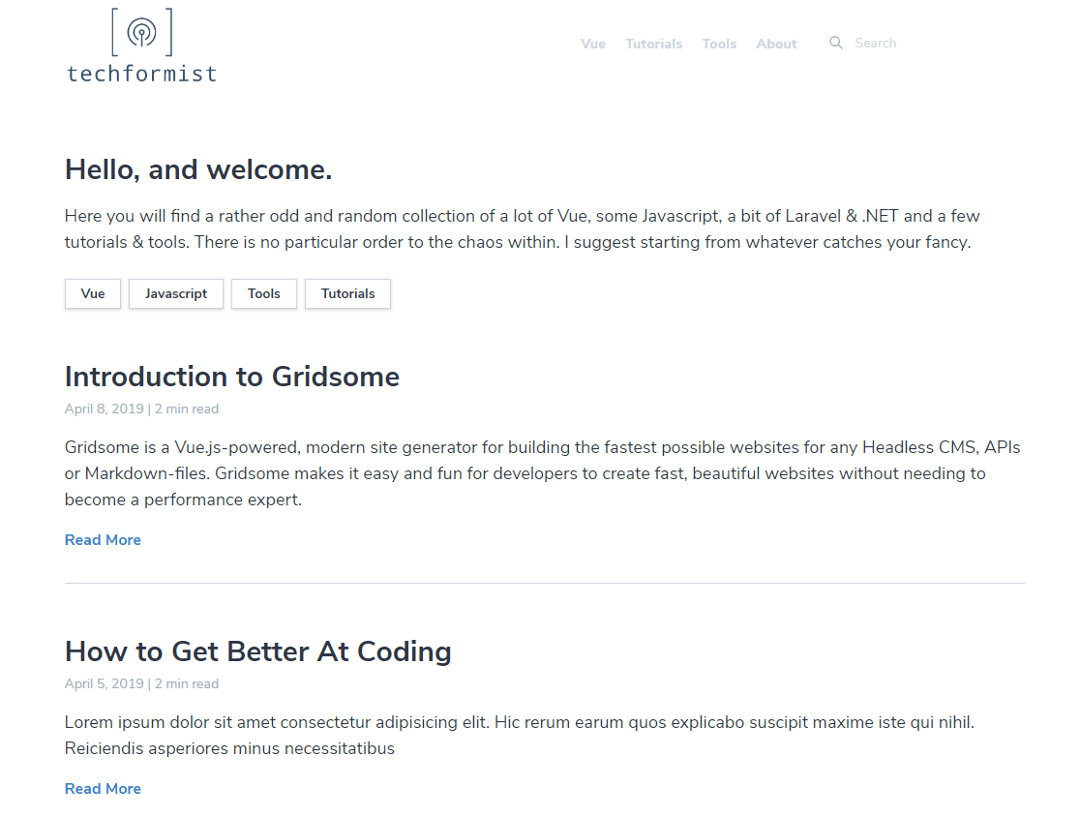The height and width of the screenshot is (817, 1080).
Task: Click the April 8, 2019 post date
Action: click(x=104, y=409)
